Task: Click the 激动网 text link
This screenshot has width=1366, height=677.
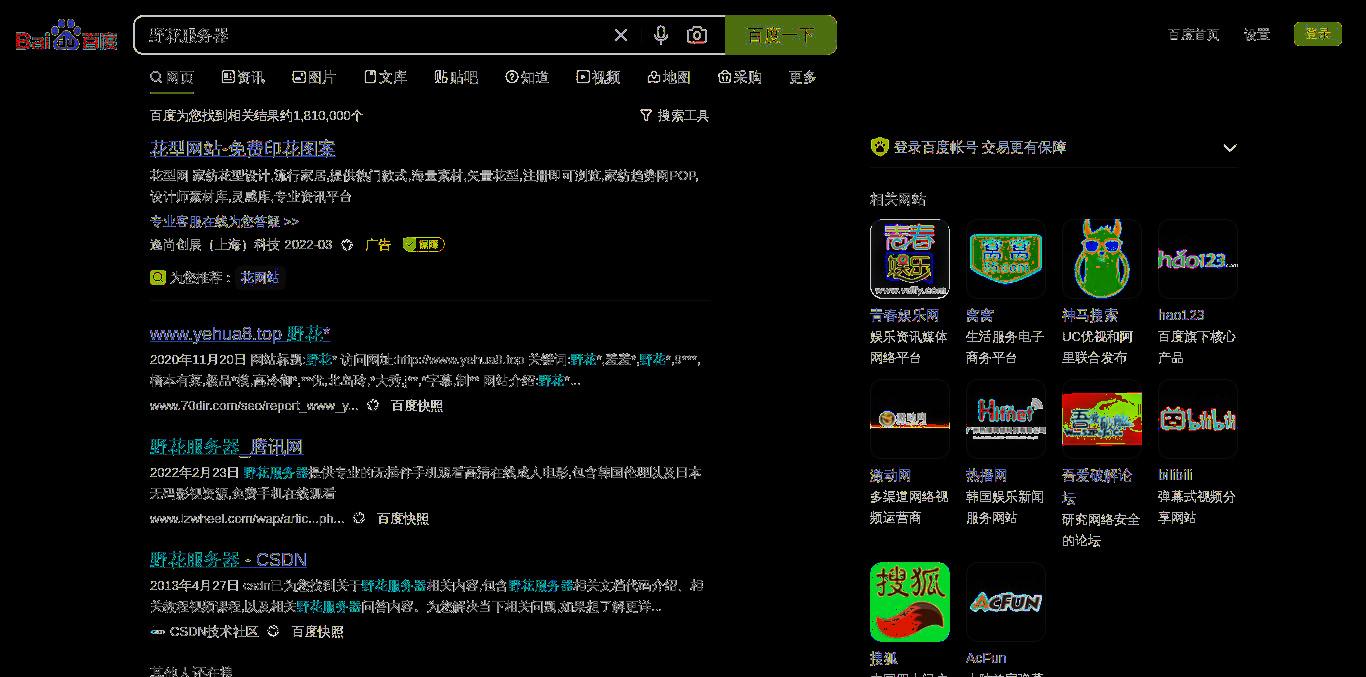Action: [x=890, y=475]
